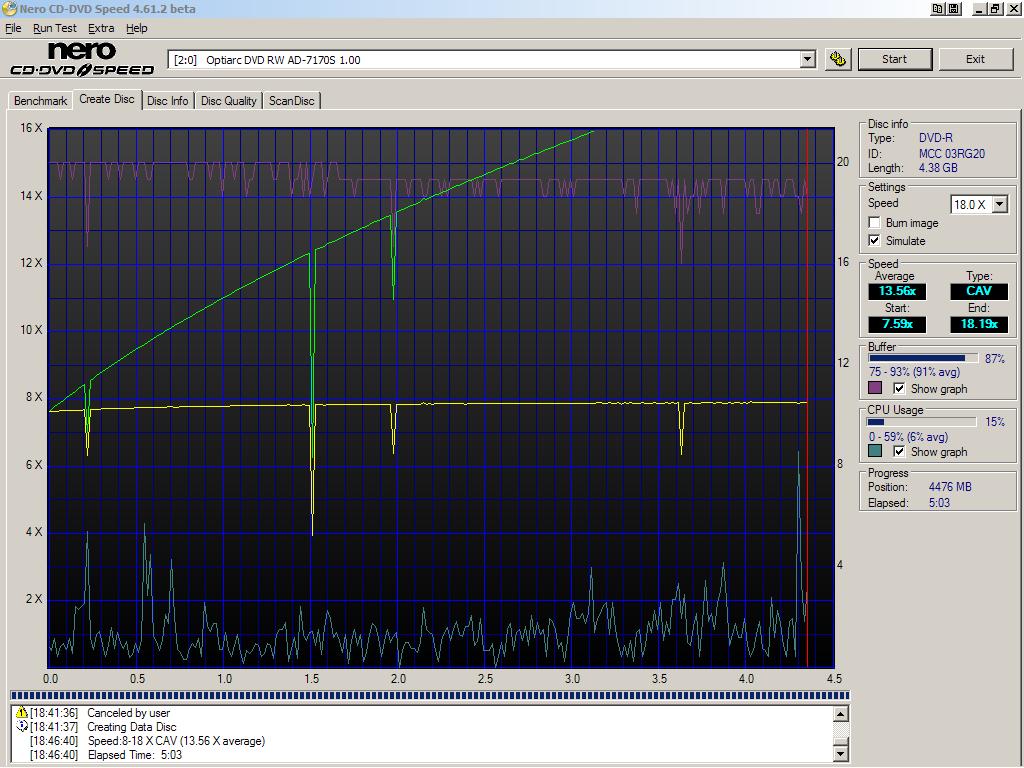Click the Nero CD-DVD Speed logo
Viewport: 1024px width, 768px height.
pos(82,59)
